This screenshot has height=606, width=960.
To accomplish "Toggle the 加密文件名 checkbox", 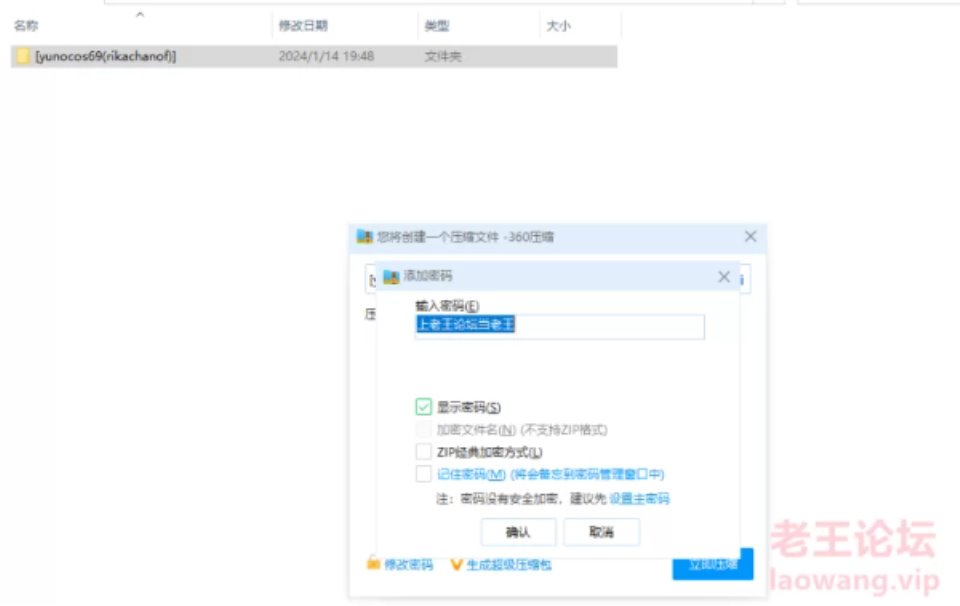I will click(x=423, y=430).
